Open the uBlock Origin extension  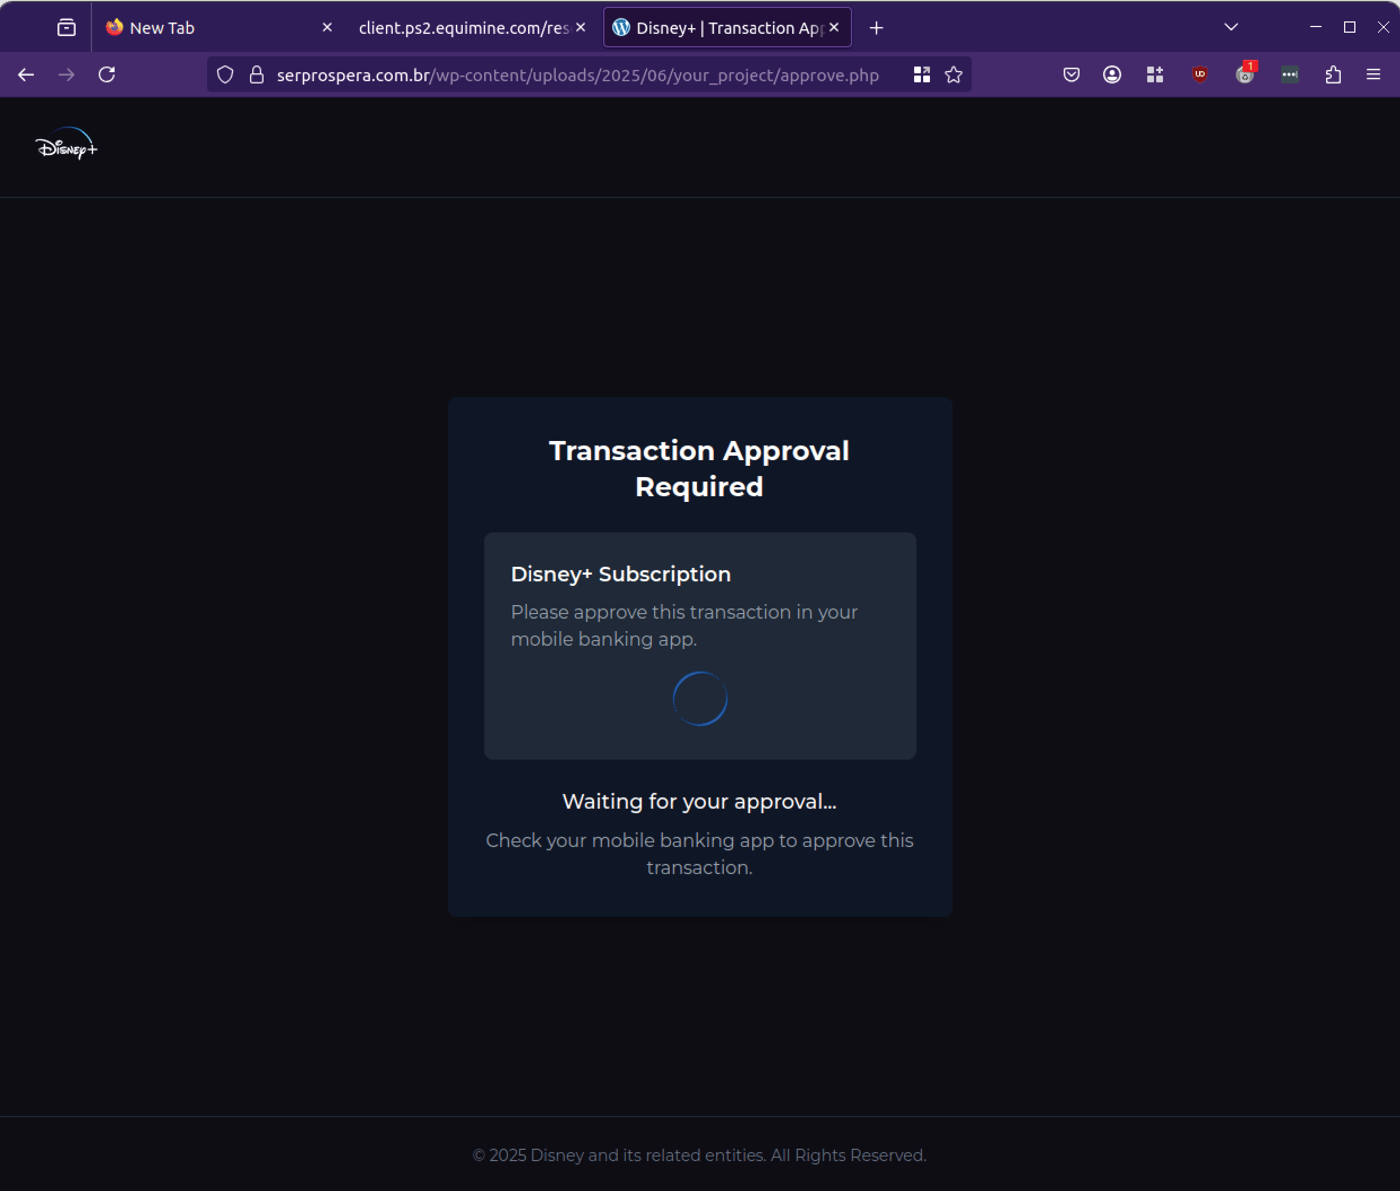click(1198, 74)
